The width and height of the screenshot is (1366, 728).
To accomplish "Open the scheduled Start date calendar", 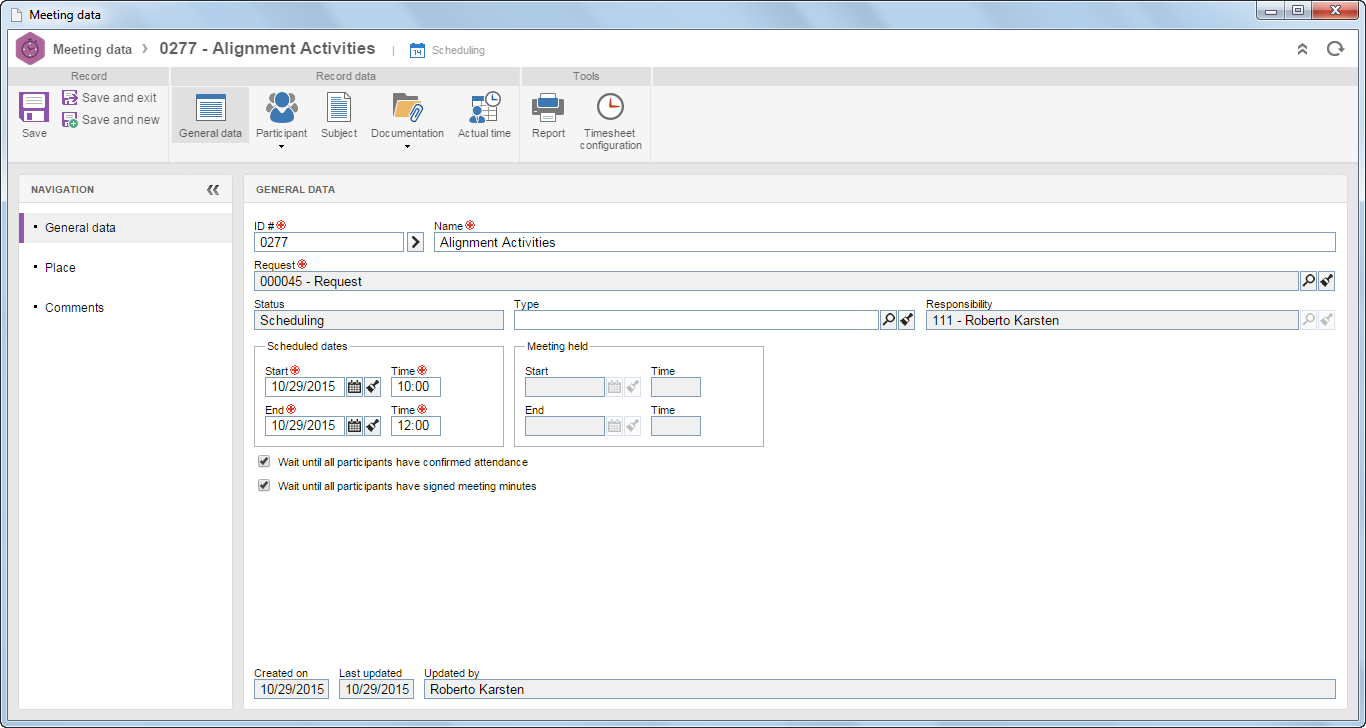I will pos(354,387).
